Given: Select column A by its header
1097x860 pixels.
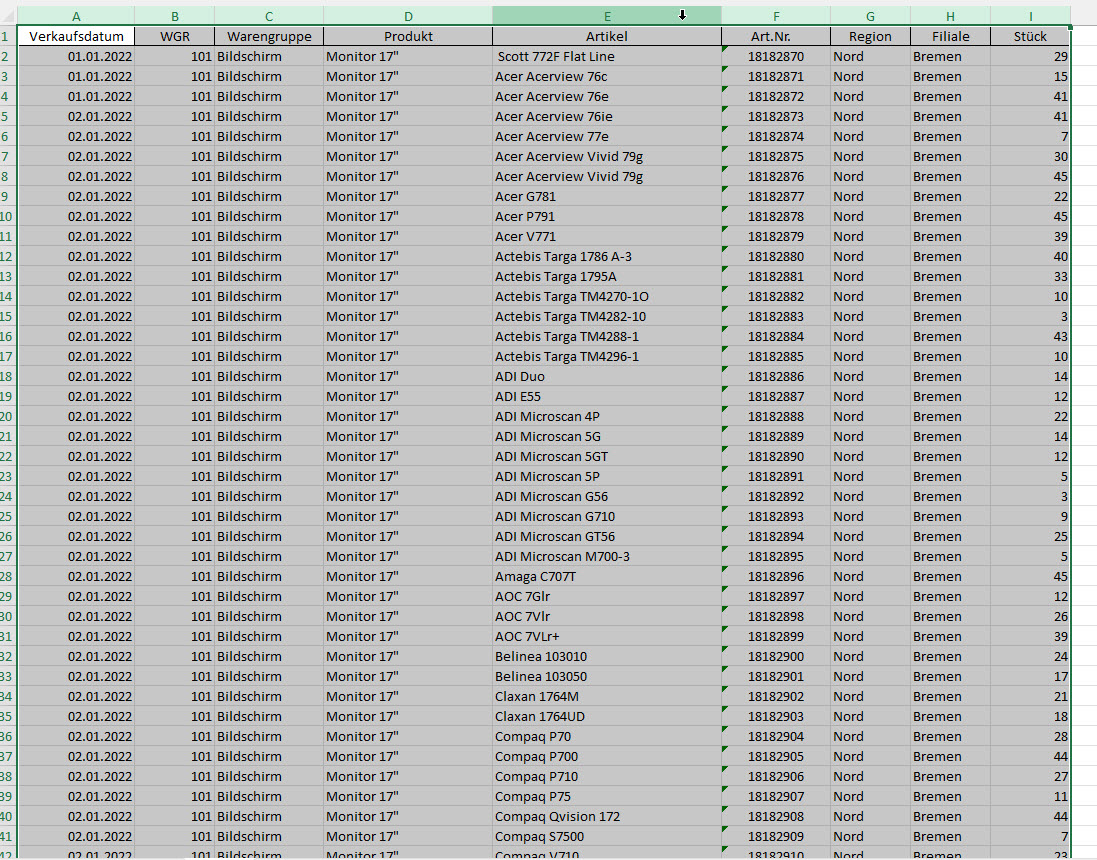Looking at the screenshot, I should coord(76,15).
